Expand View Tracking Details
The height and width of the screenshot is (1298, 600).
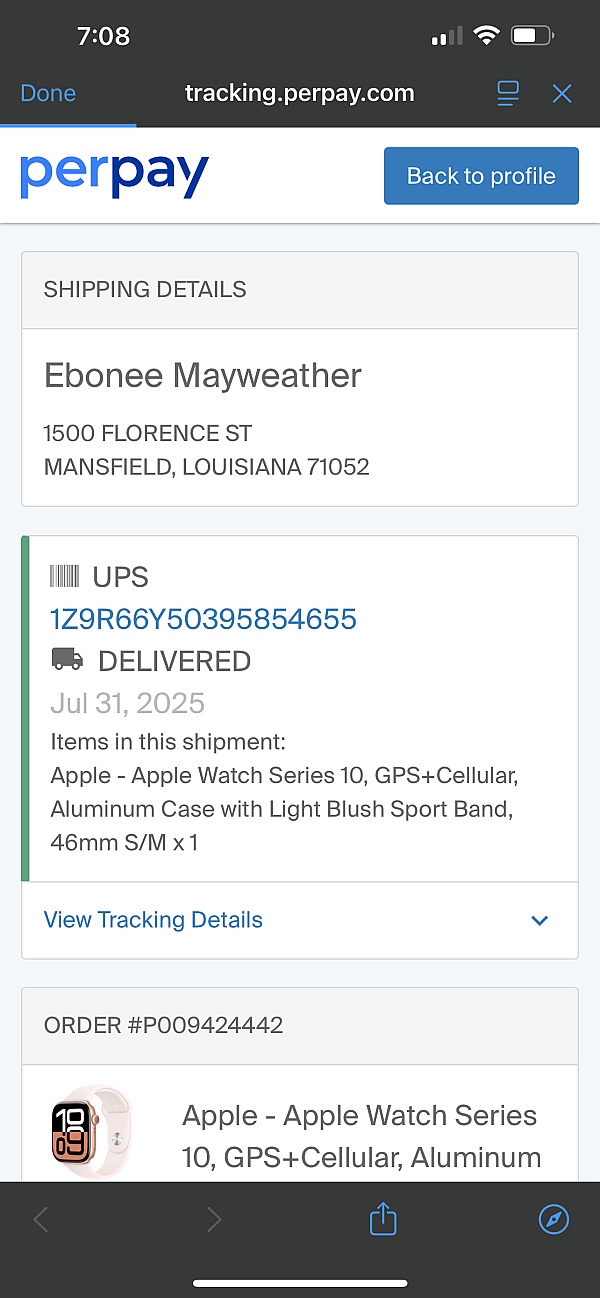[x=153, y=920]
